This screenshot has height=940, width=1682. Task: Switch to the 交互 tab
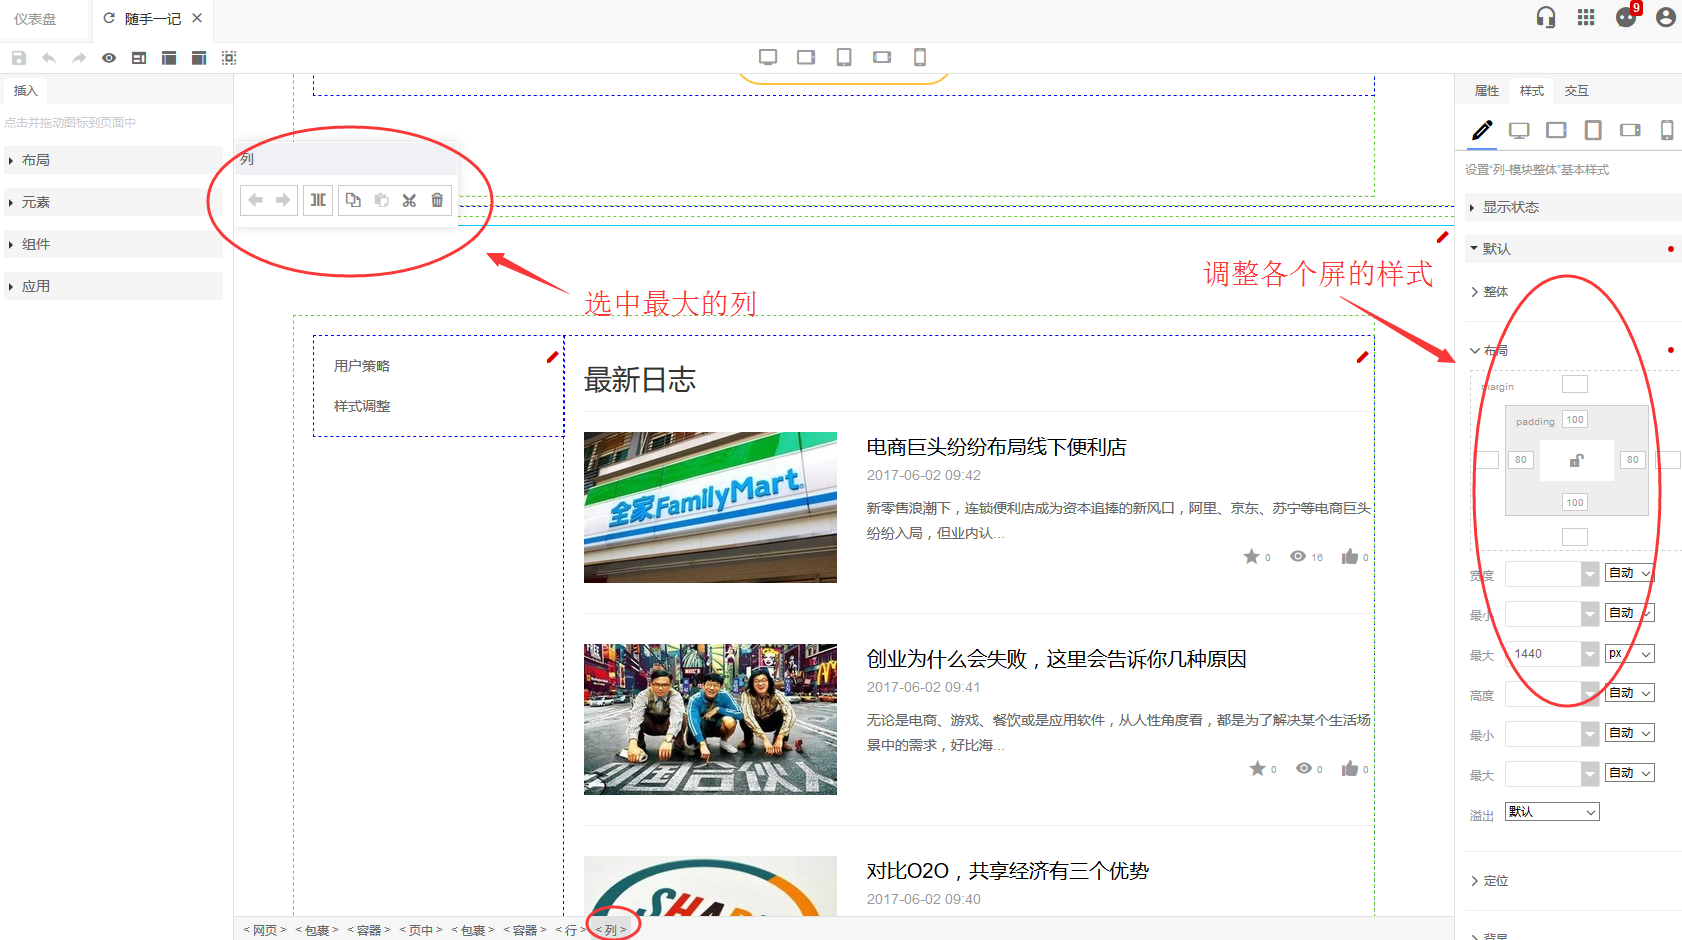pos(1576,91)
